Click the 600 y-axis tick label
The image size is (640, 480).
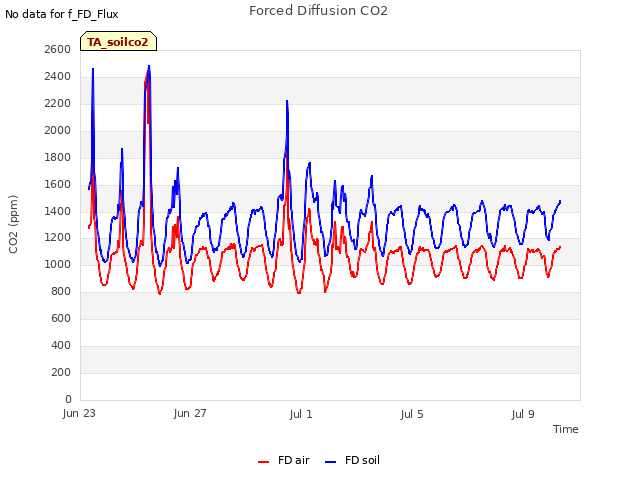pyautogui.click(x=61, y=318)
